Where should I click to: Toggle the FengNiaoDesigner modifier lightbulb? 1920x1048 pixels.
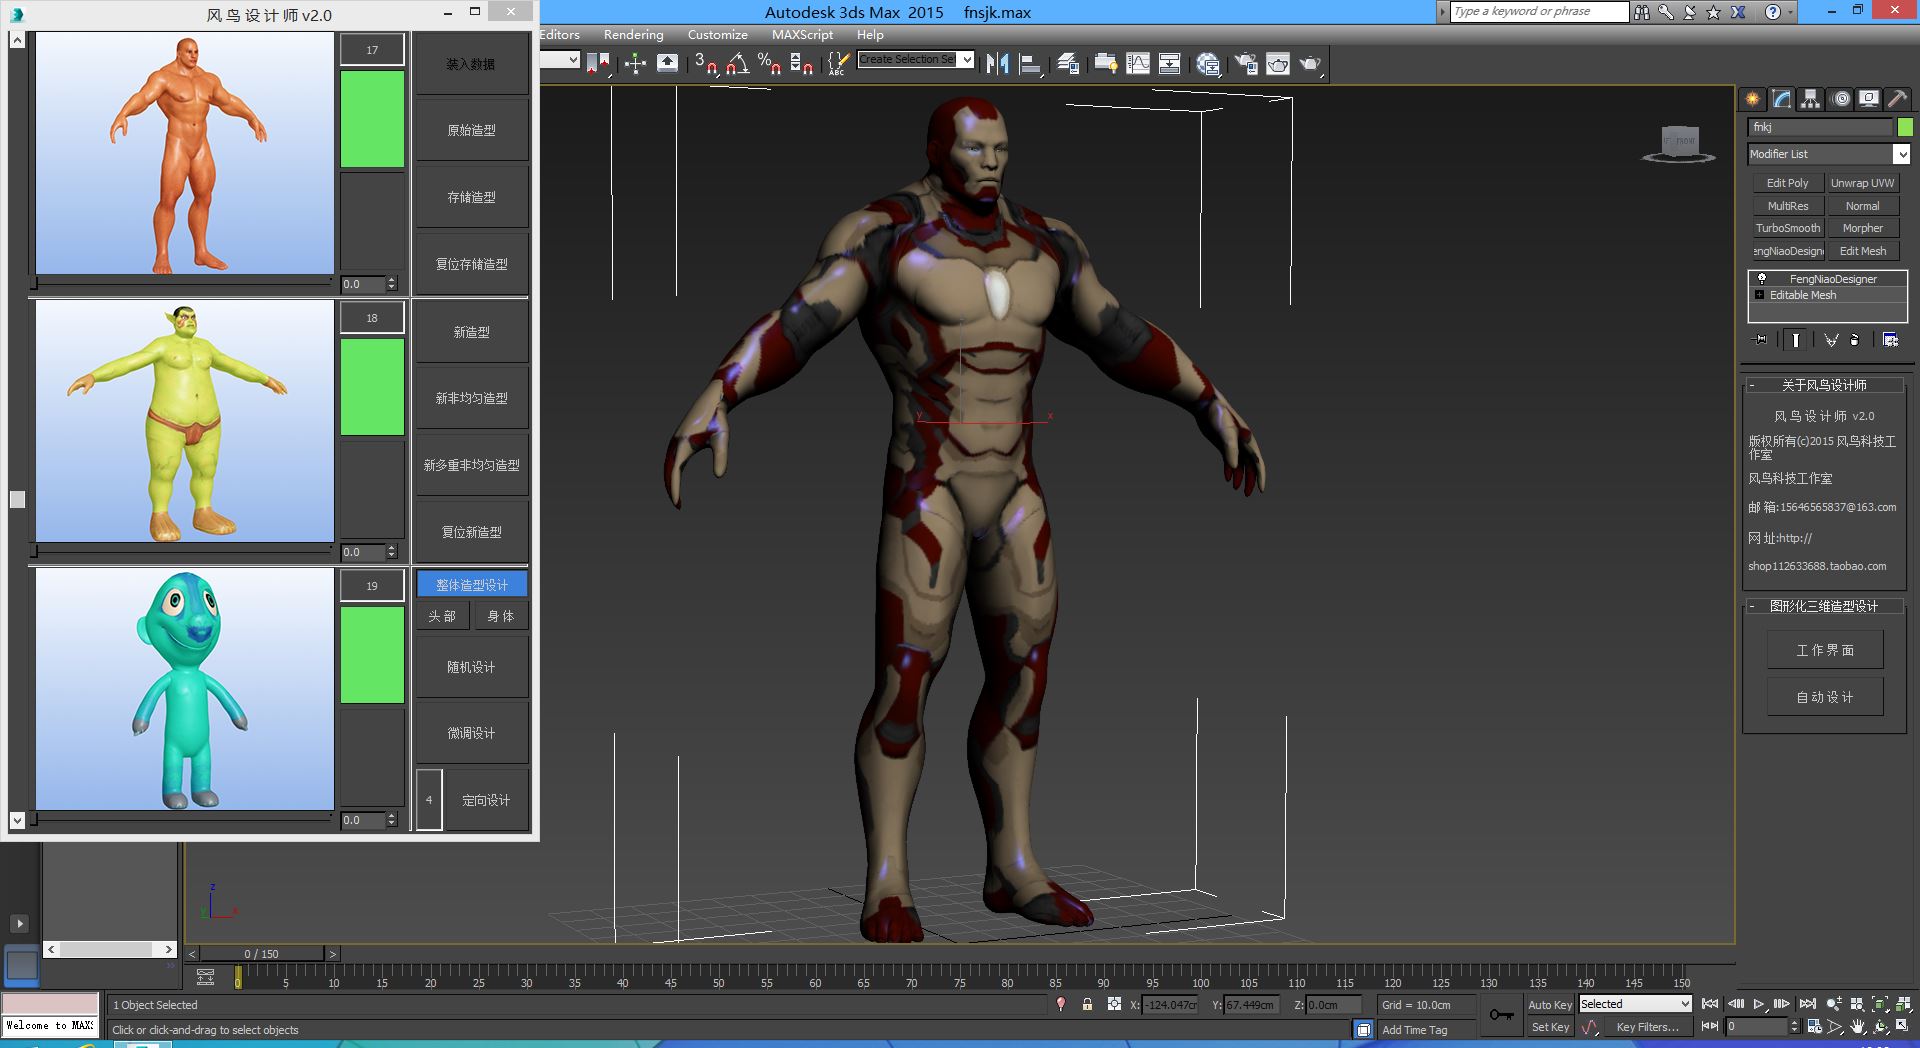pos(1762,279)
